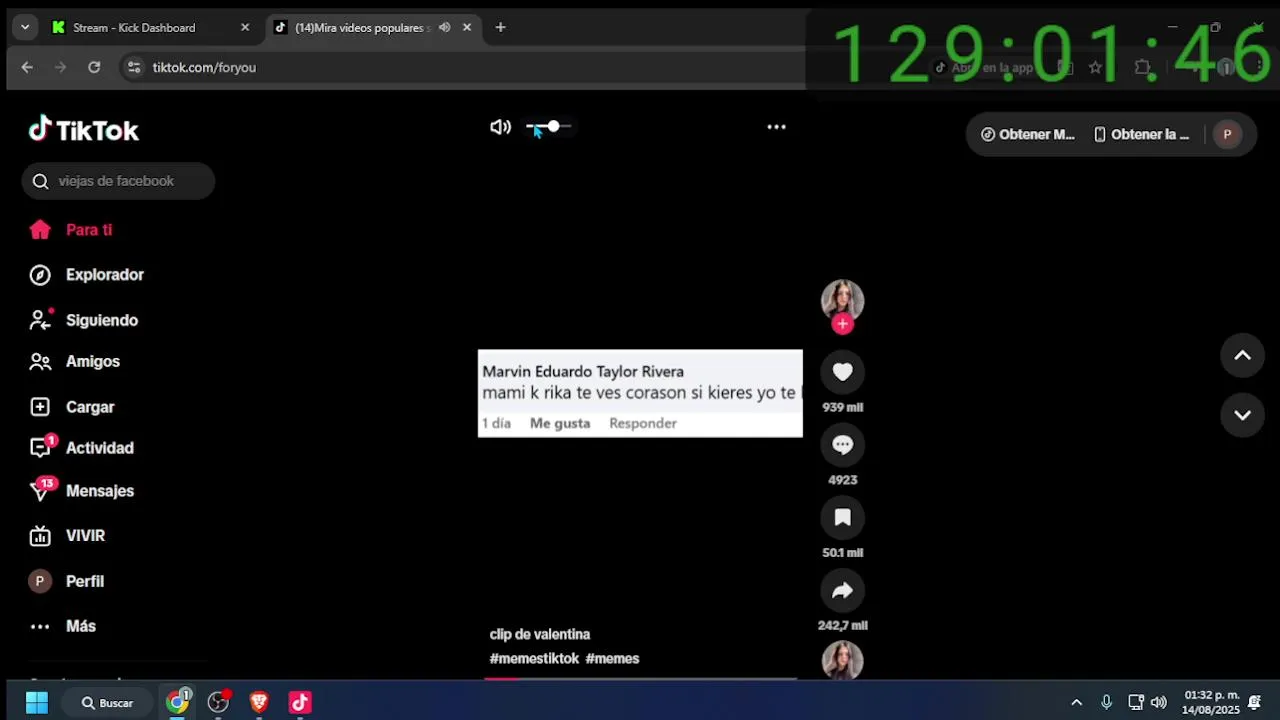The height and width of the screenshot is (720, 1280).
Task: Click the TikTok logo
Action: tap(84, 130)
